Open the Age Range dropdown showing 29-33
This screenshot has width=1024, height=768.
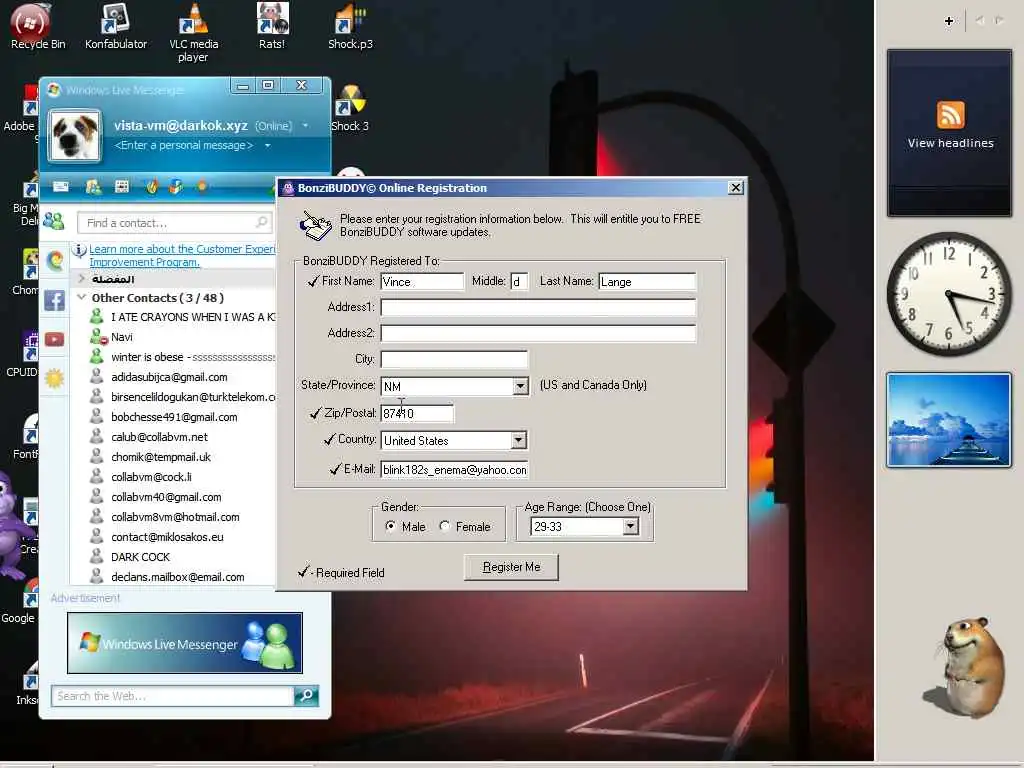click(630, 526)
